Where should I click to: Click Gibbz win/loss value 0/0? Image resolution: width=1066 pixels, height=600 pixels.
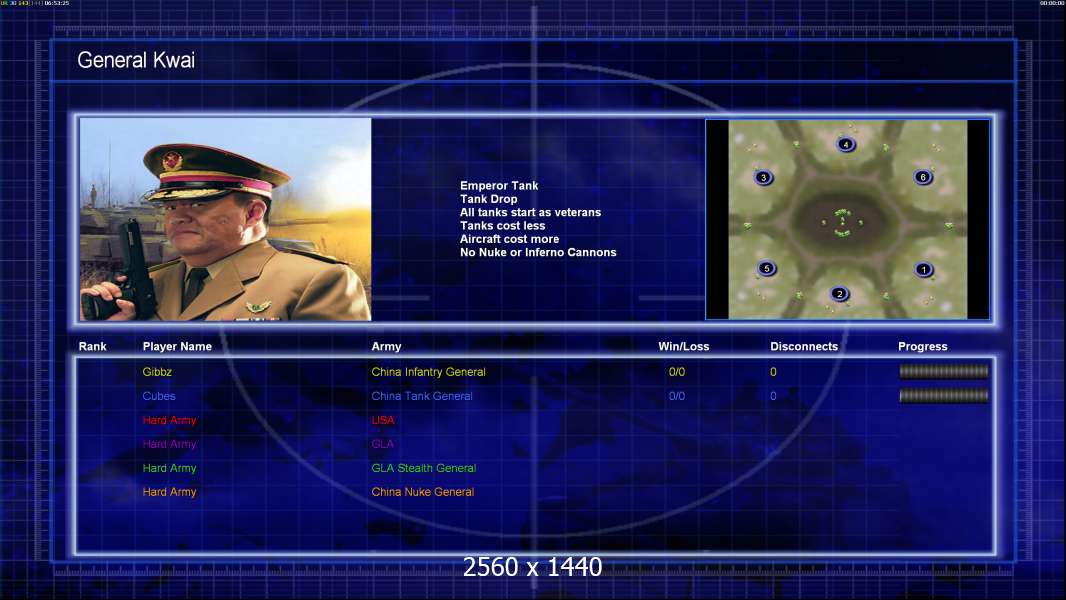tap(676, 372)
